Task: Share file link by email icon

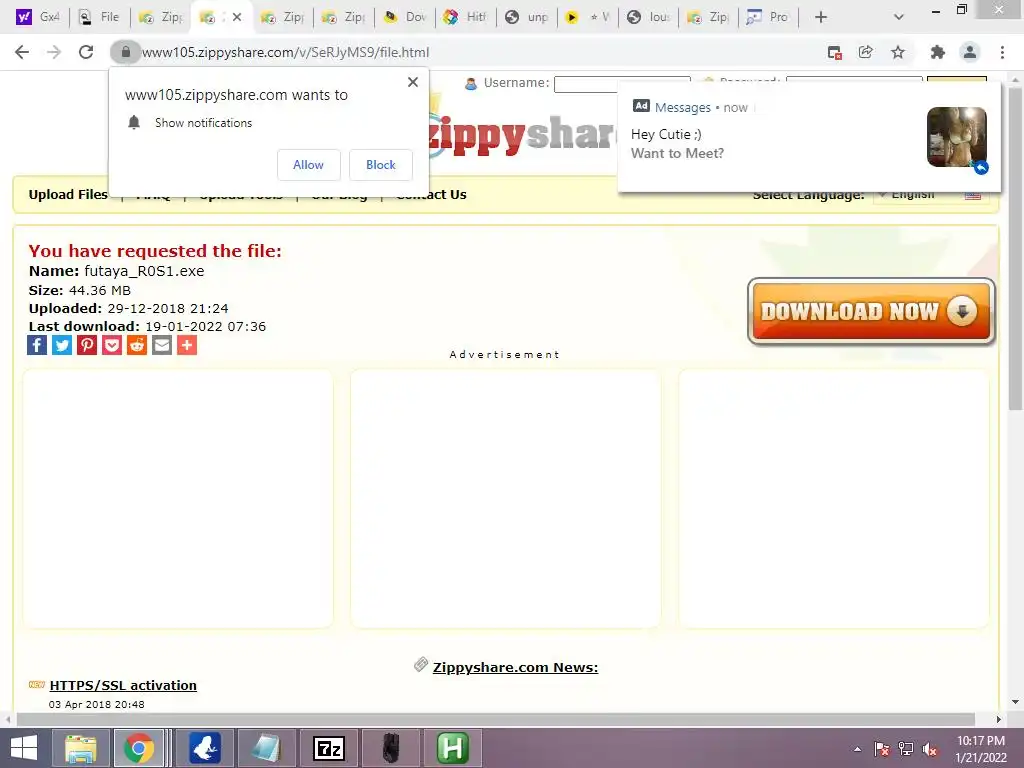Action: click(162, 345)
